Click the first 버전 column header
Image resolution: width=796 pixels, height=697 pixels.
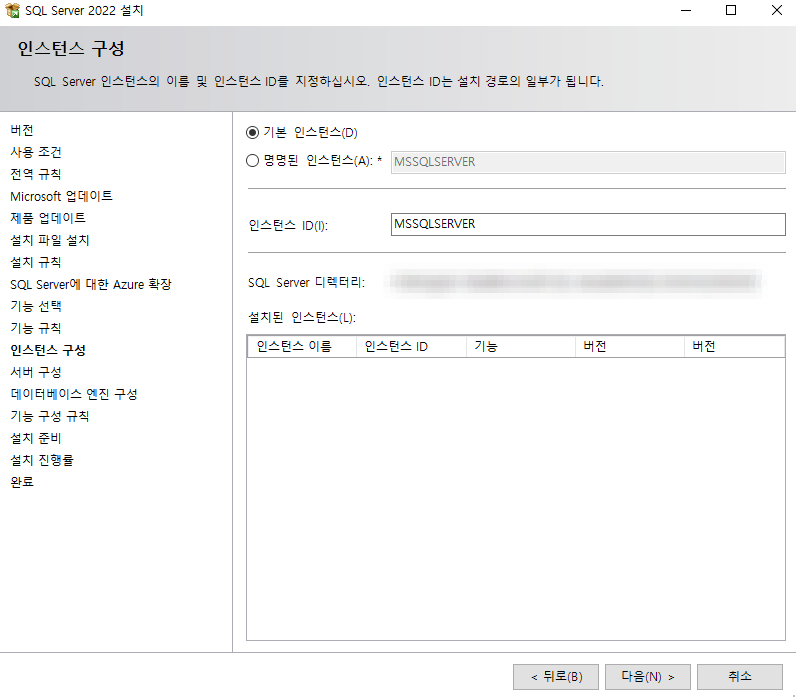629,346
